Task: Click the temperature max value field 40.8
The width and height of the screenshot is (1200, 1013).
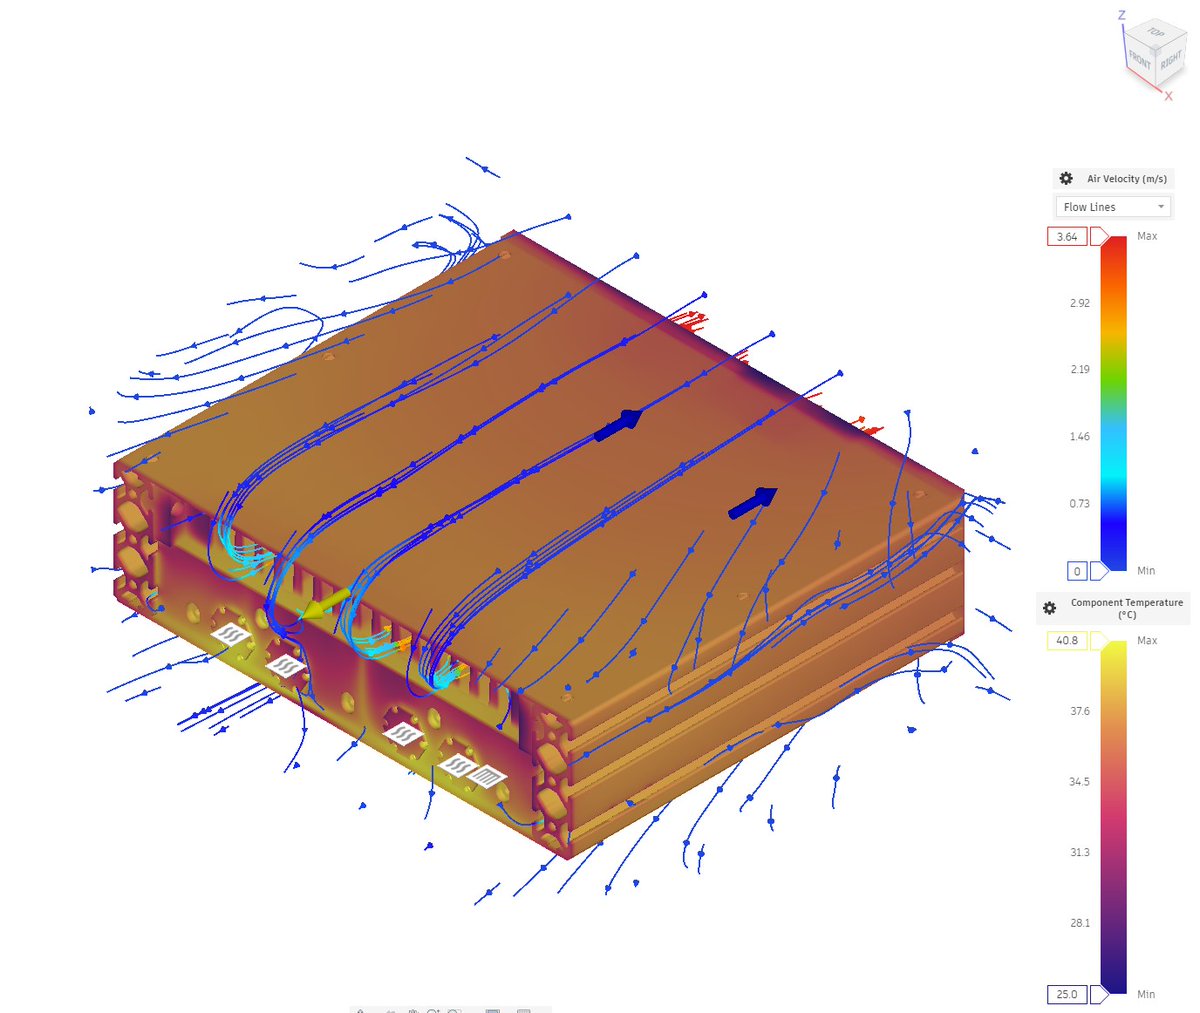Action: [x=1067, y=641]
